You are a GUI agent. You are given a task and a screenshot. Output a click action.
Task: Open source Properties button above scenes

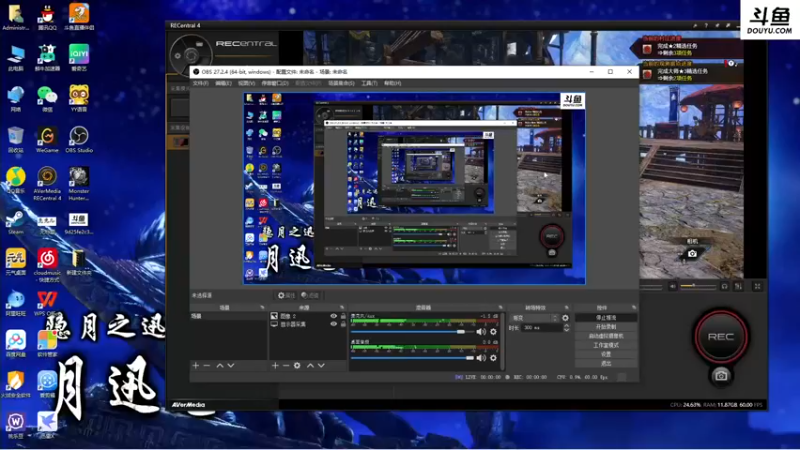[x=286, y=295]
